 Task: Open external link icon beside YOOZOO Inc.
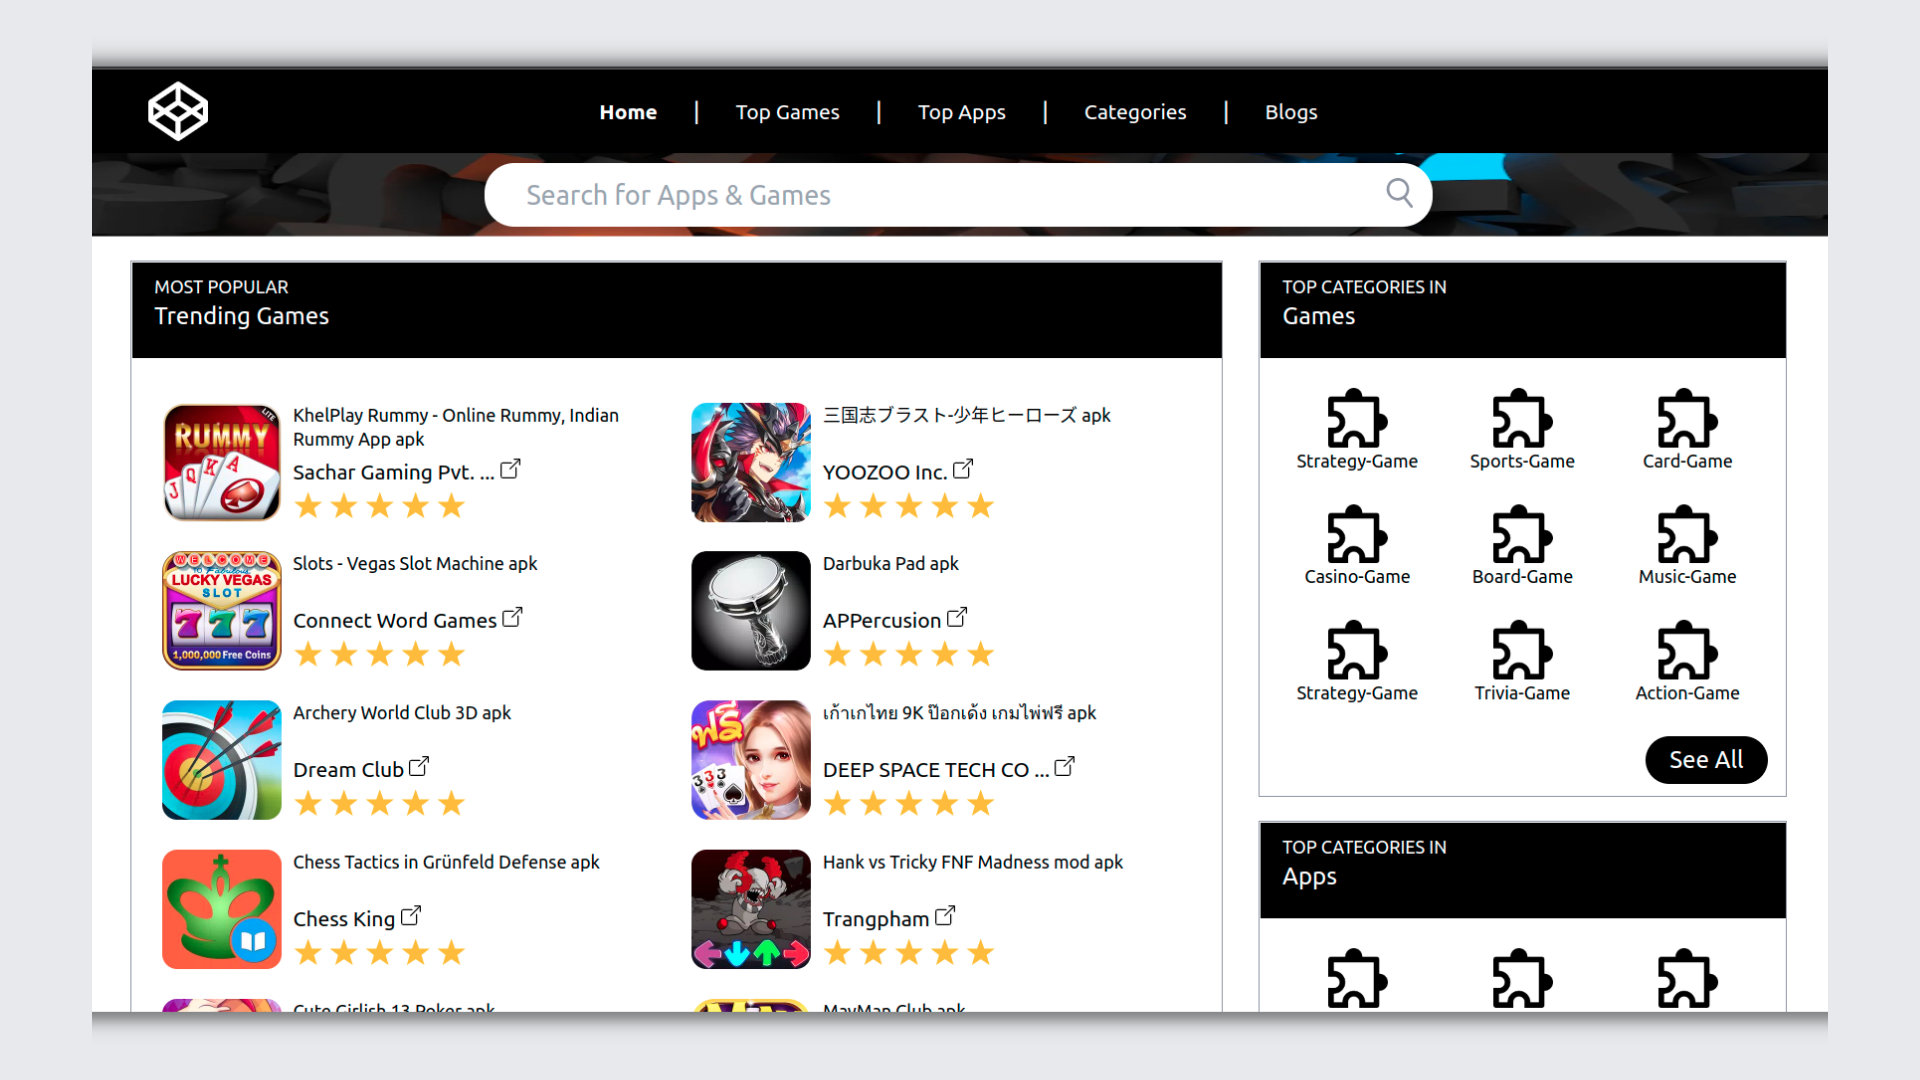point(963,469)
